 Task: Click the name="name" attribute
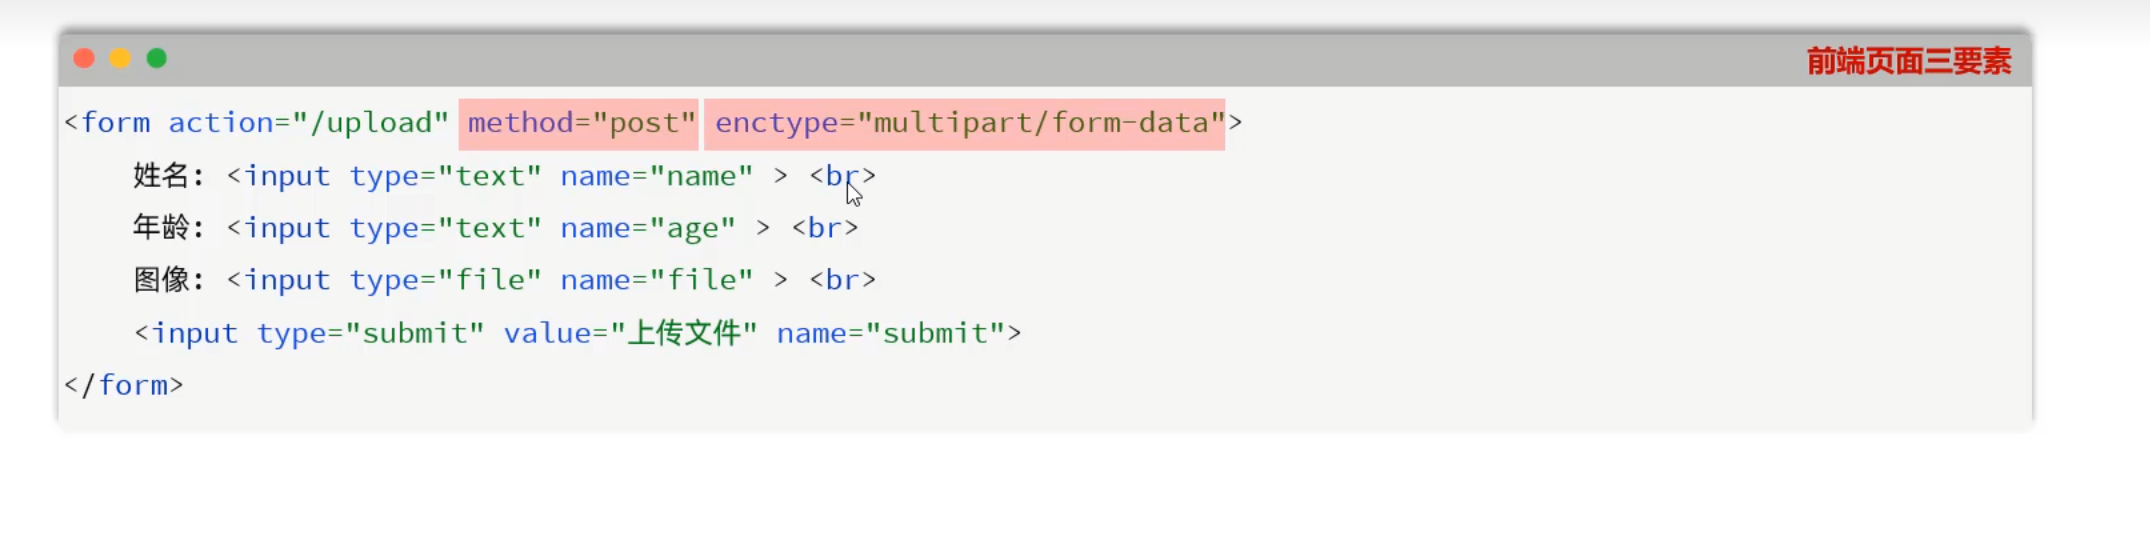tap(656, 176)
